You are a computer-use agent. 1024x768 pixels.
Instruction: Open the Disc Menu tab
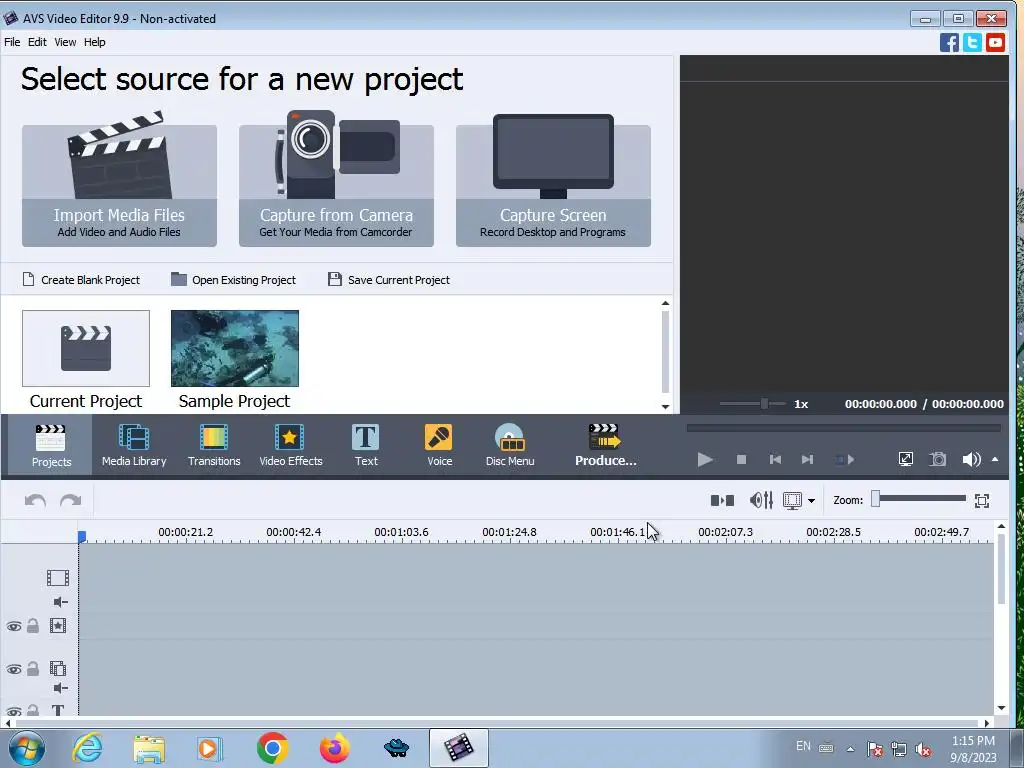coord(510,445)
